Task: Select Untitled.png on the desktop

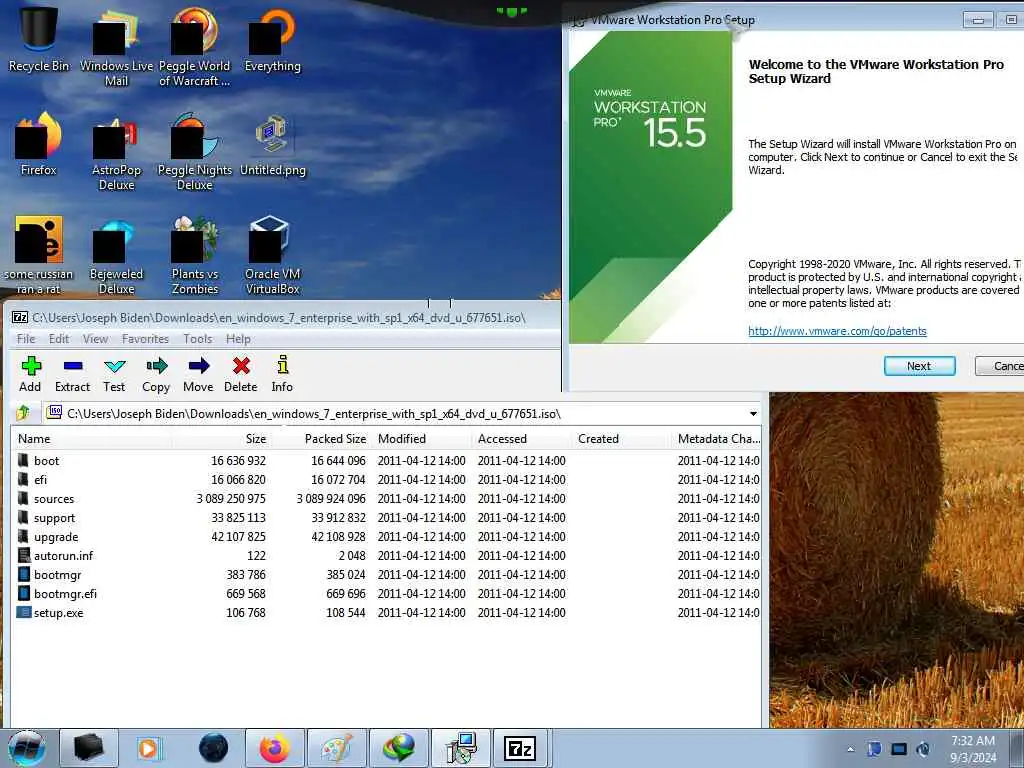Action: pyautogui.click(x=272, y=145)
